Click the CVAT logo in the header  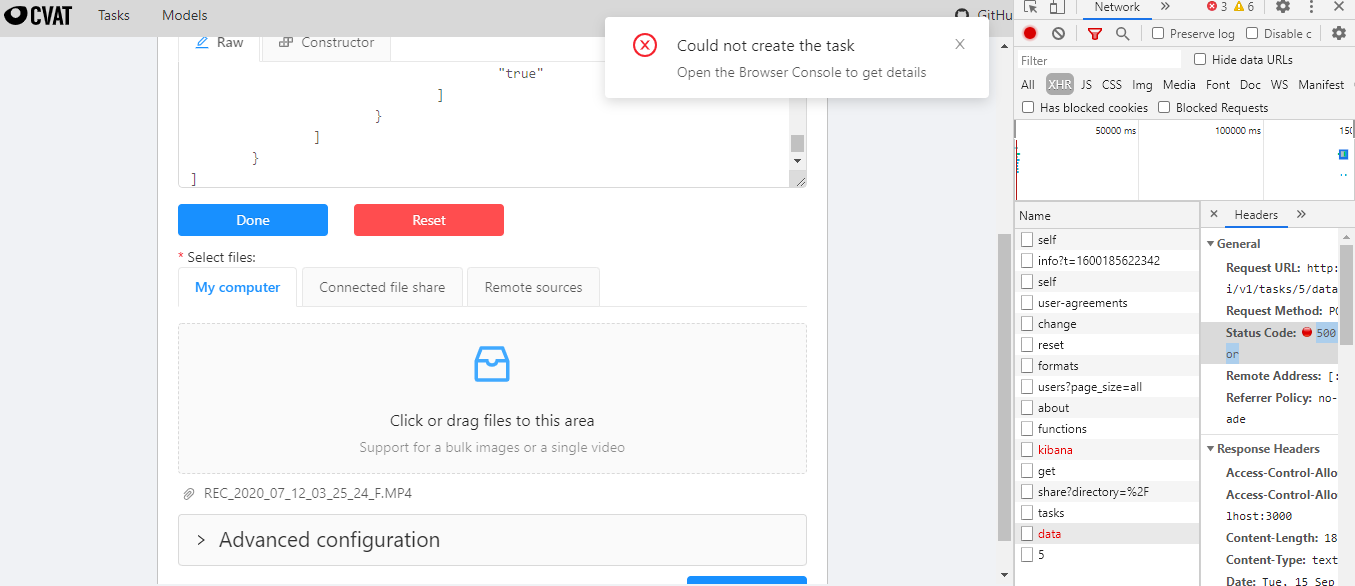click(38, 14)
